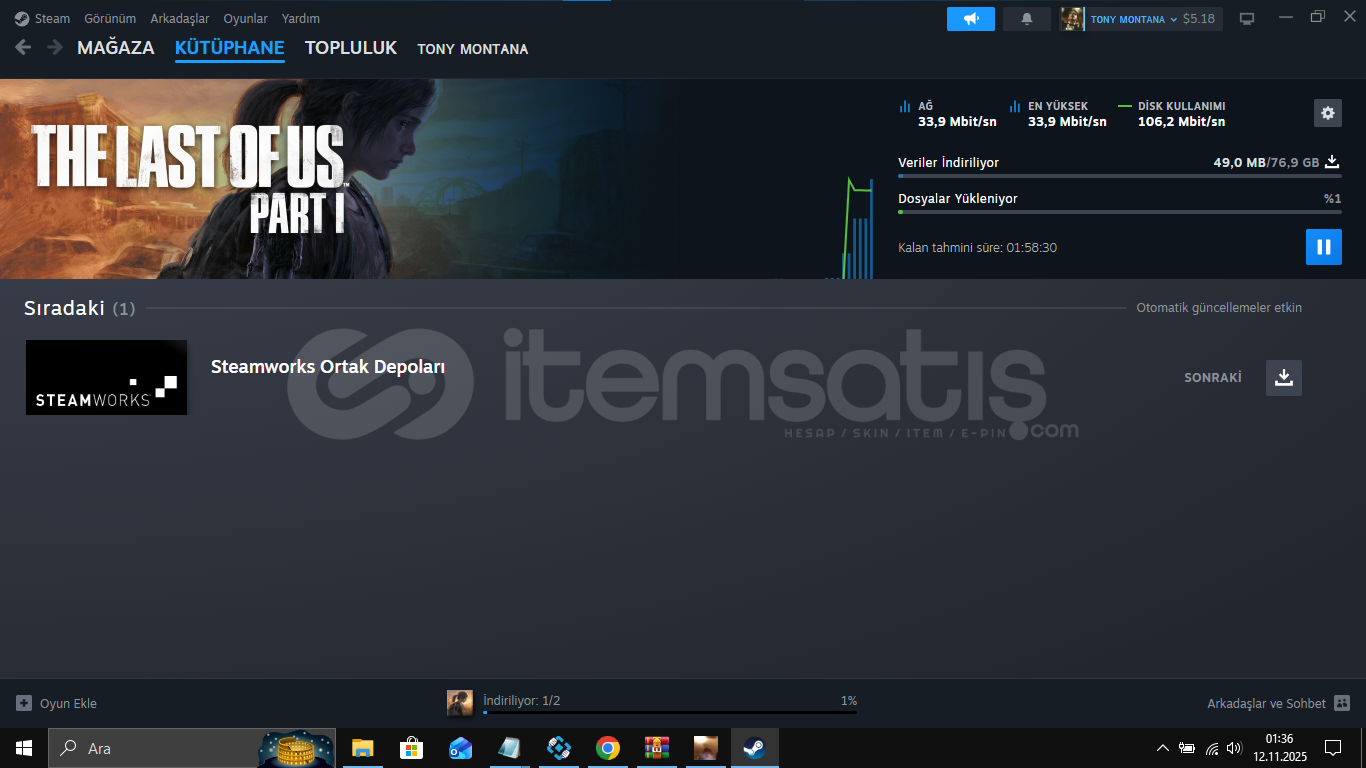The image size is (1366, 768).
Task: Open the Yardım menu
Action: coord(301,19)
